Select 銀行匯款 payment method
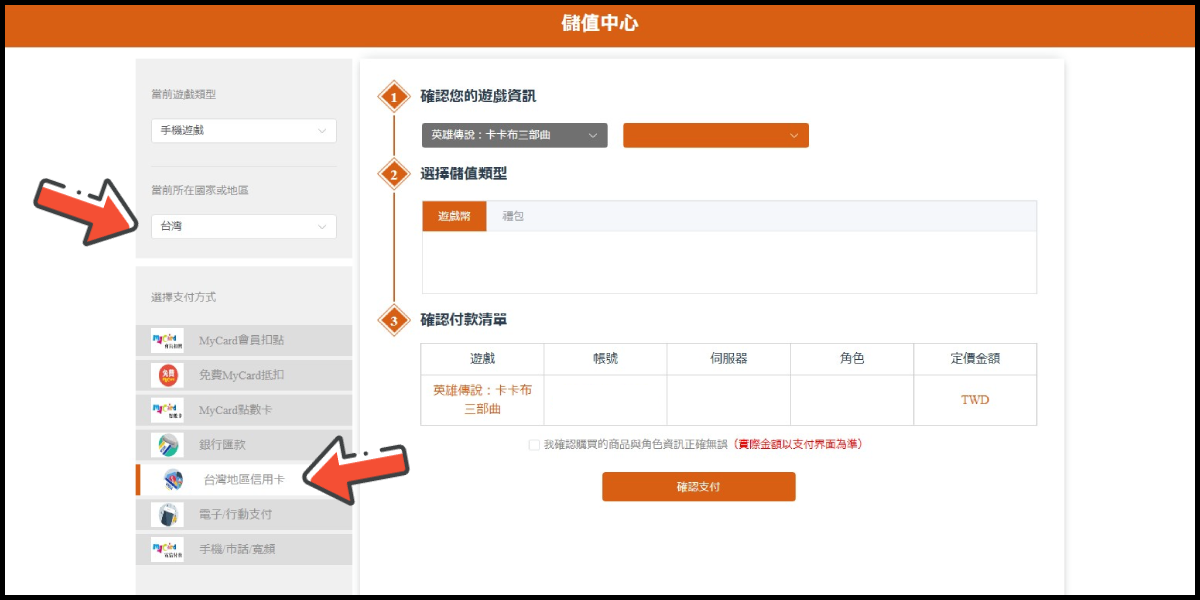The image size is (1200, 600). click(x=244, y=445)
